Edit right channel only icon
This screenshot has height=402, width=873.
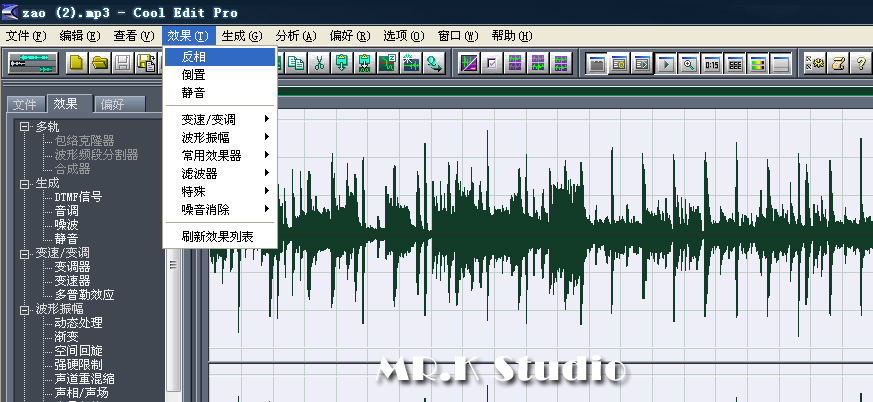click(x=538, y=63)
